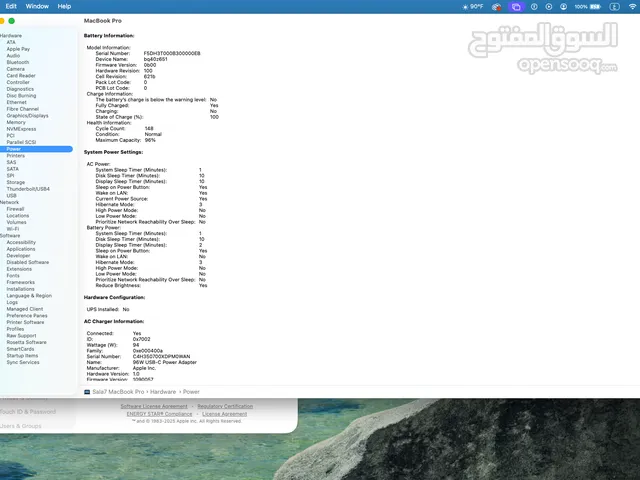Select Memory in the sidebar

tap(16, 122)
